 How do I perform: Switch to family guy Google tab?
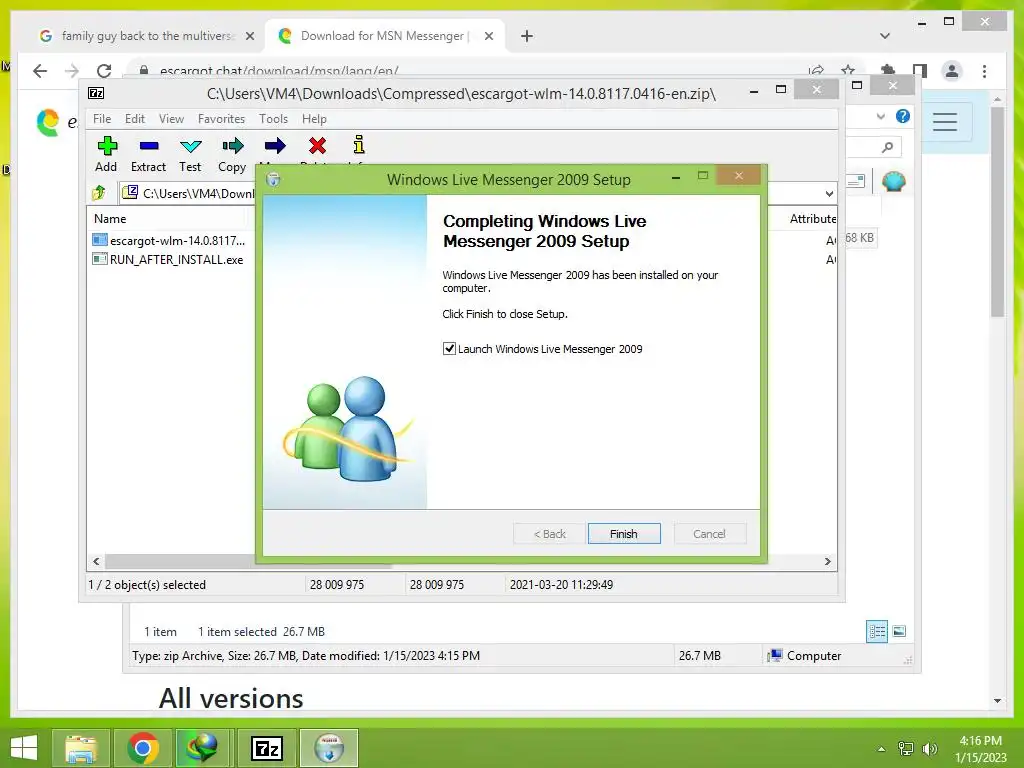tap(147, 36)
